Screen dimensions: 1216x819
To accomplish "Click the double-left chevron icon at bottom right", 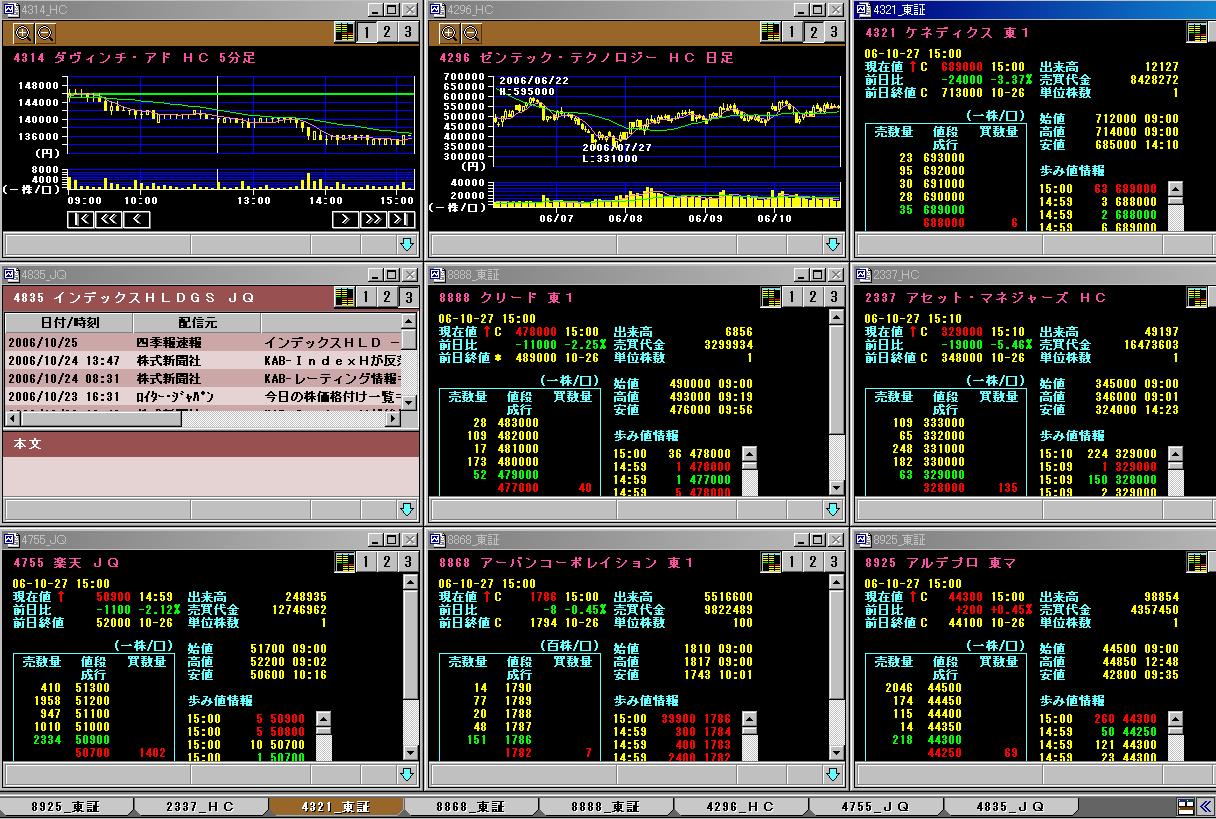I will 1206,806.
